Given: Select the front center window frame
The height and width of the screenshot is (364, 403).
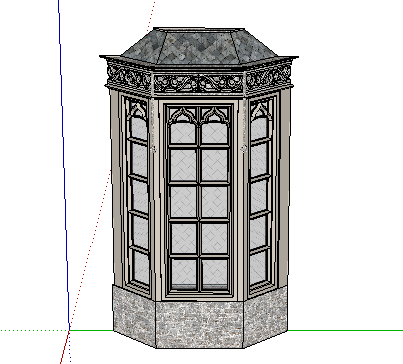Looking at the screenshot, I should point(199,200).
